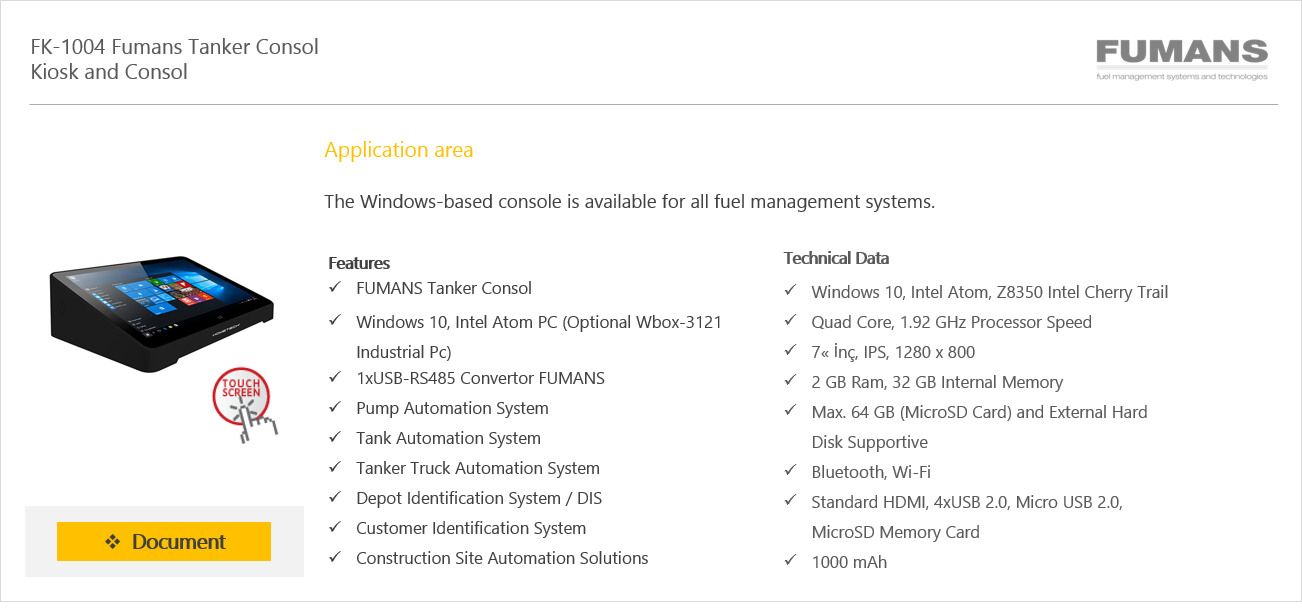
Task: Click the "Application area" heading
Action: [399, 150]
